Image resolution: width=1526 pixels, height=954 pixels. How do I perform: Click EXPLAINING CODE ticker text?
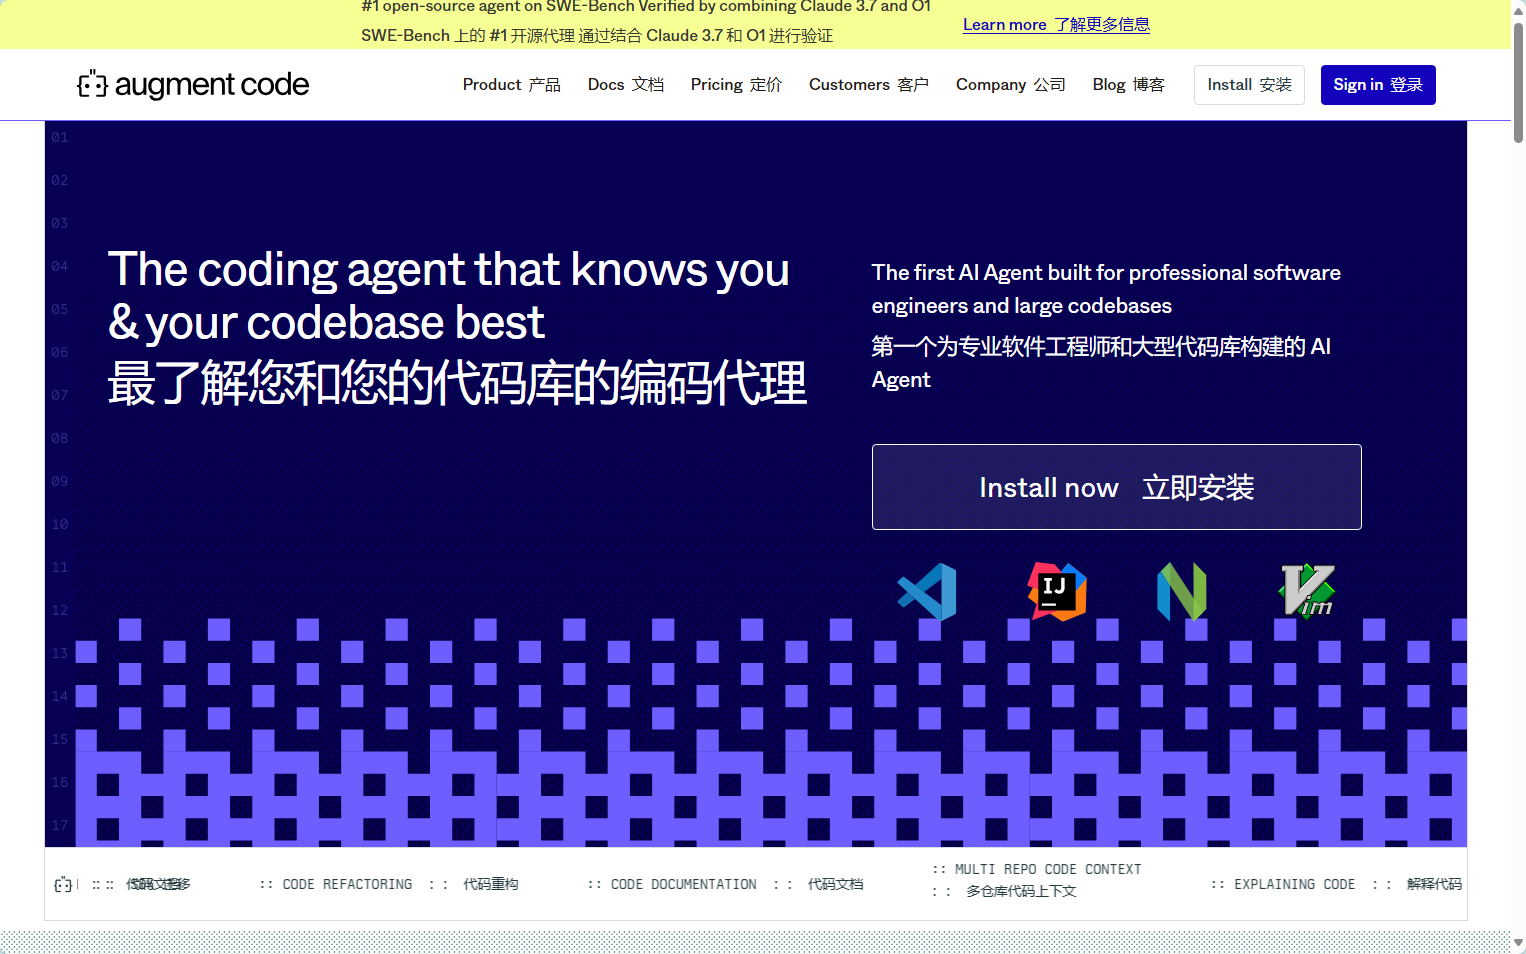(1294, 885)
